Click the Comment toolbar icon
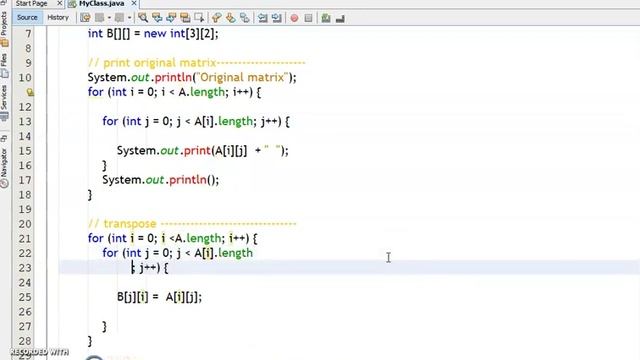This screenshot has width=640, height=360. (x=326, y=18)
